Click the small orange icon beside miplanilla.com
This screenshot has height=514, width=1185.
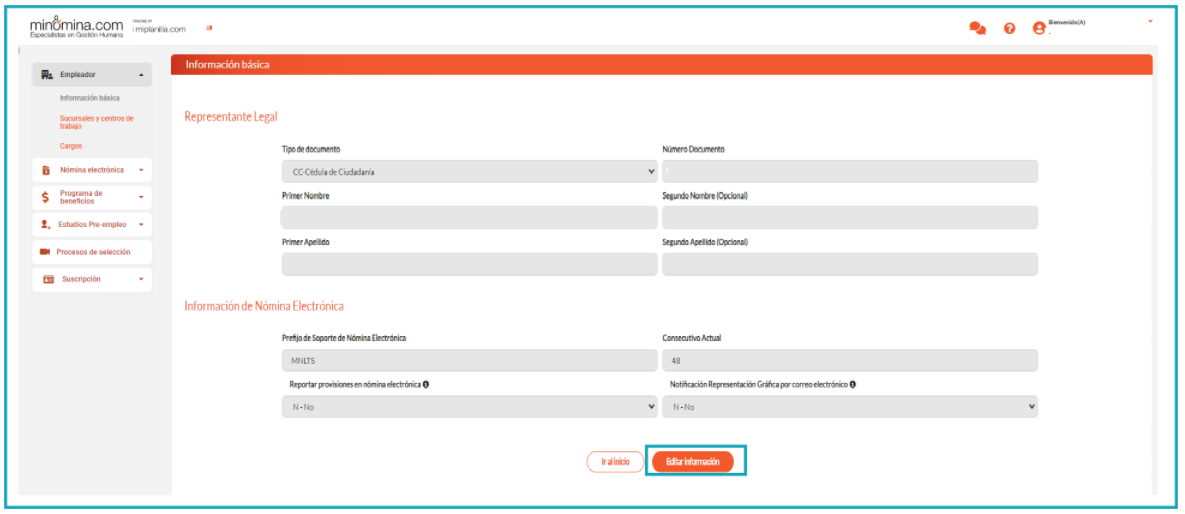click(x=209, y=28)
